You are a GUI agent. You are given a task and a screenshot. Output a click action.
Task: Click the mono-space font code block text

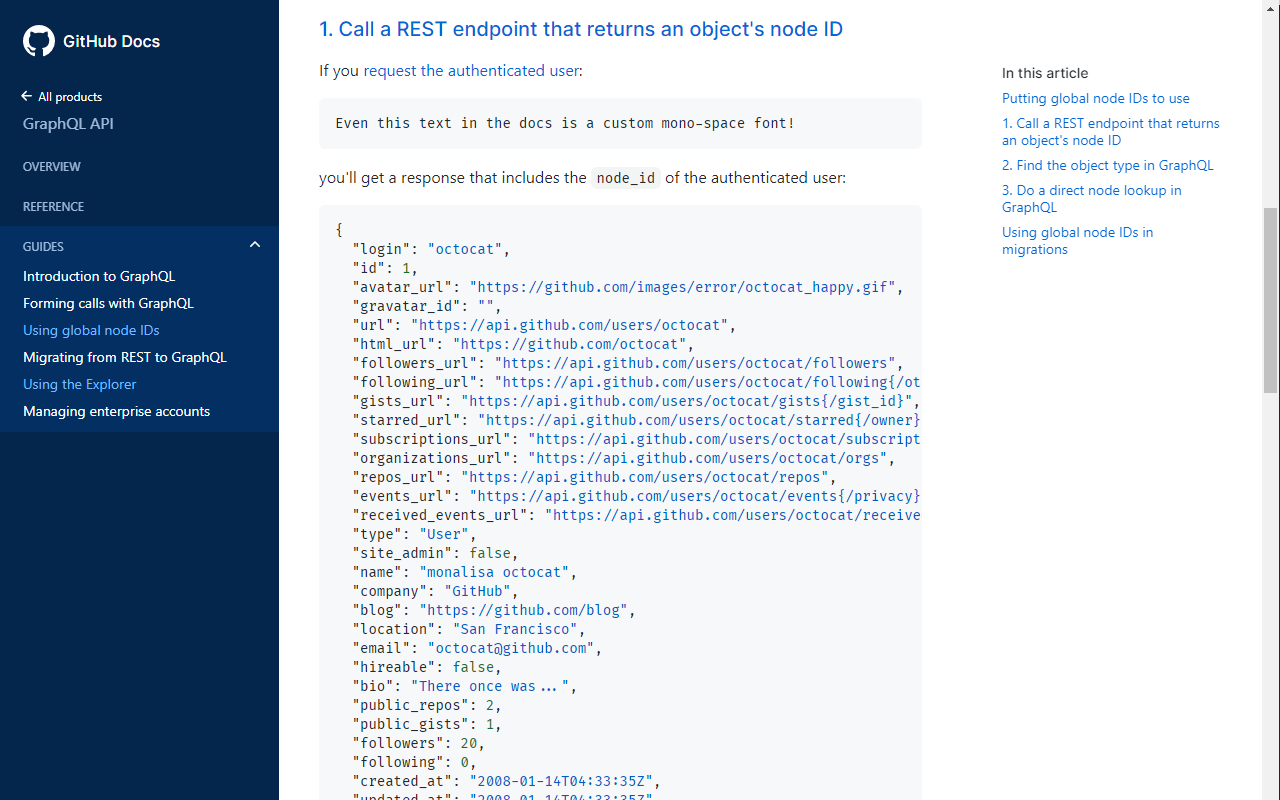[565, 123]
